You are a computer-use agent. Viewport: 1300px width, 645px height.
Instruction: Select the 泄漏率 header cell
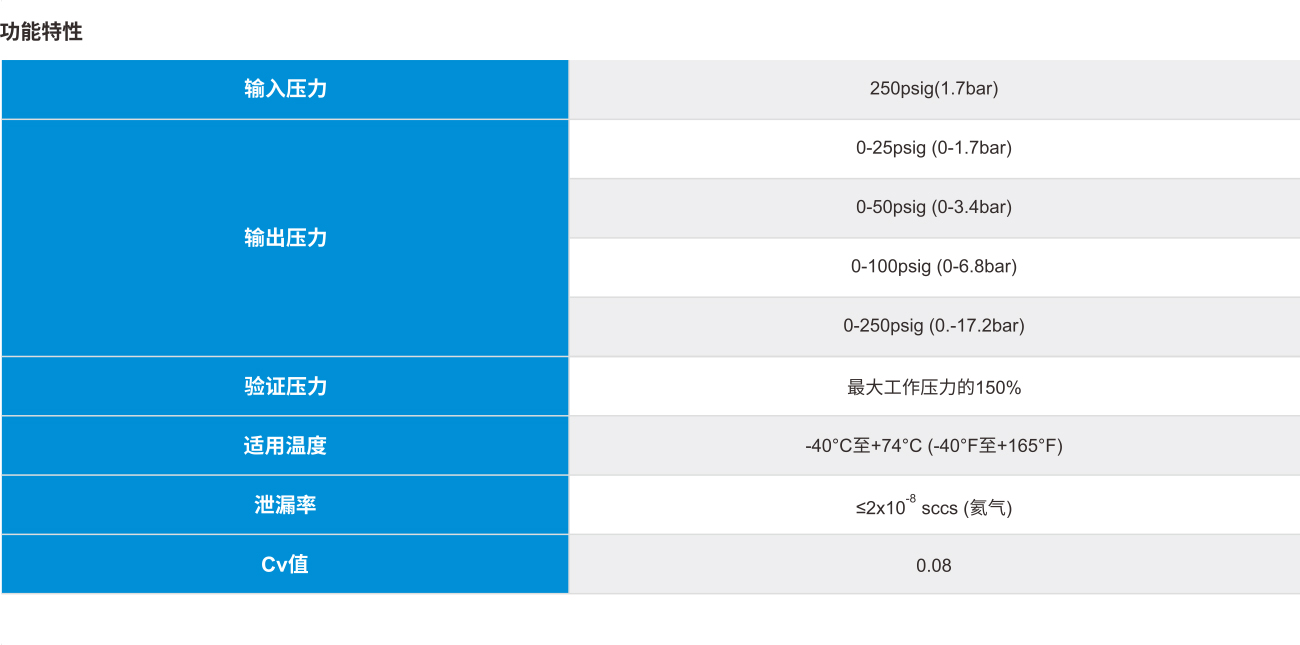click(x=285, y=505)
